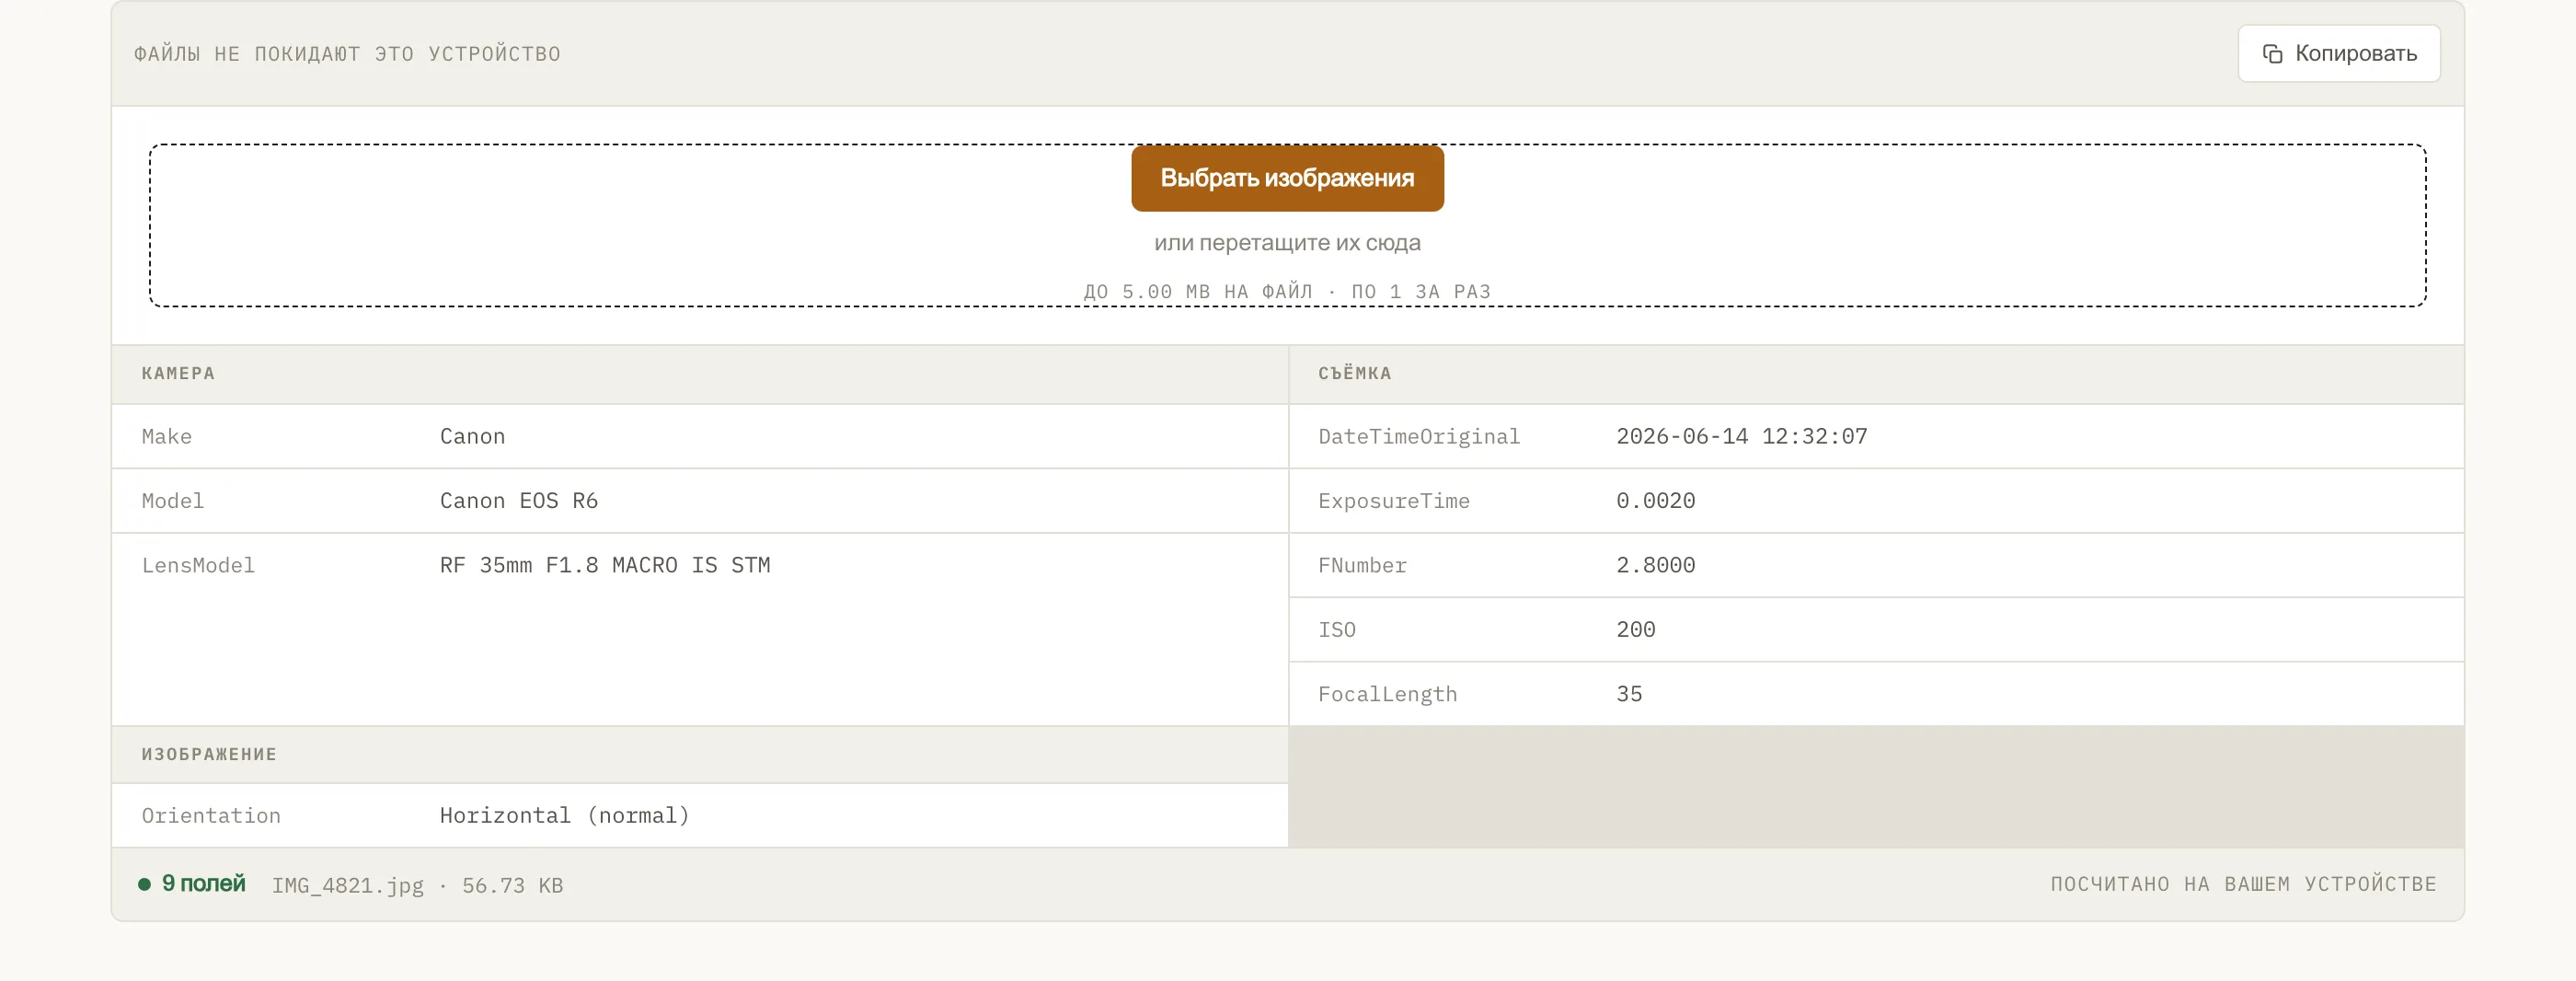
Task: Click the Копировать button
Action: [2338, 54]
